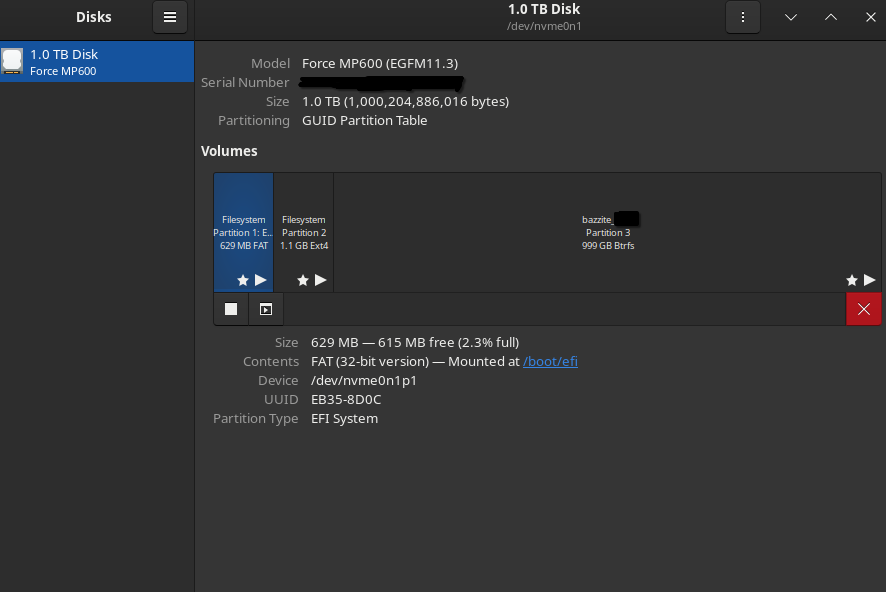
Task: Close the Disks window
Action: (871, 17)
